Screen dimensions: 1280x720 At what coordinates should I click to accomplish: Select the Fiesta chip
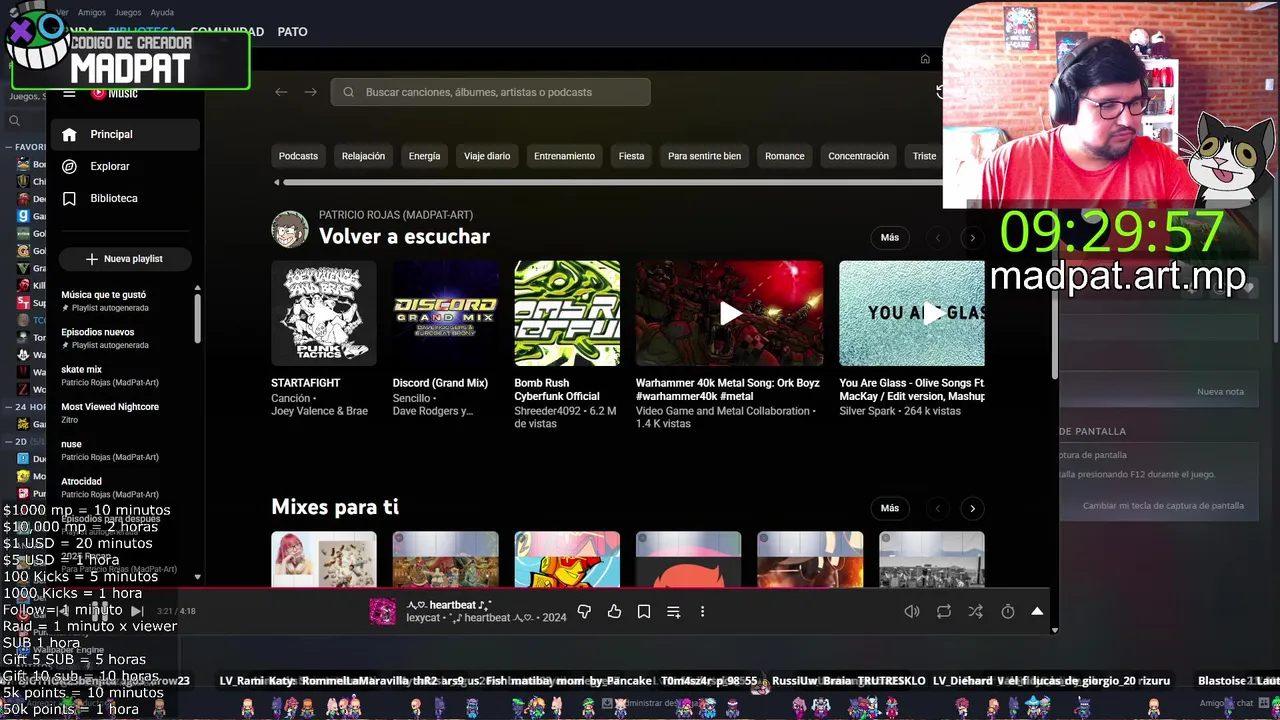631,156
